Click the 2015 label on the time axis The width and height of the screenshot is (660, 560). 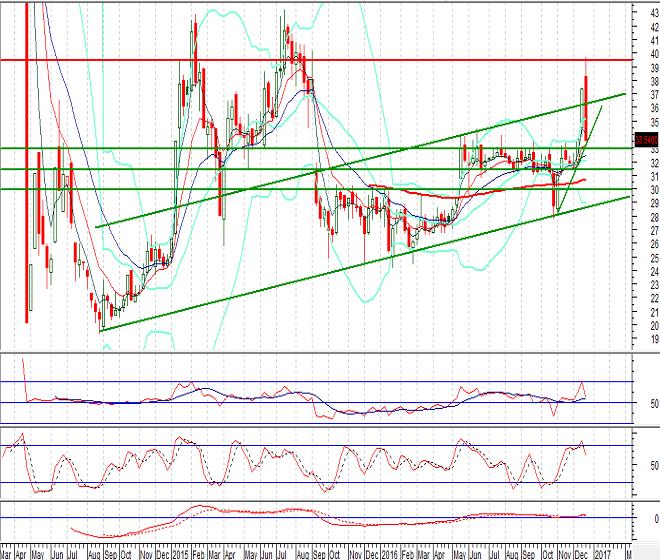tap(181, 555)
